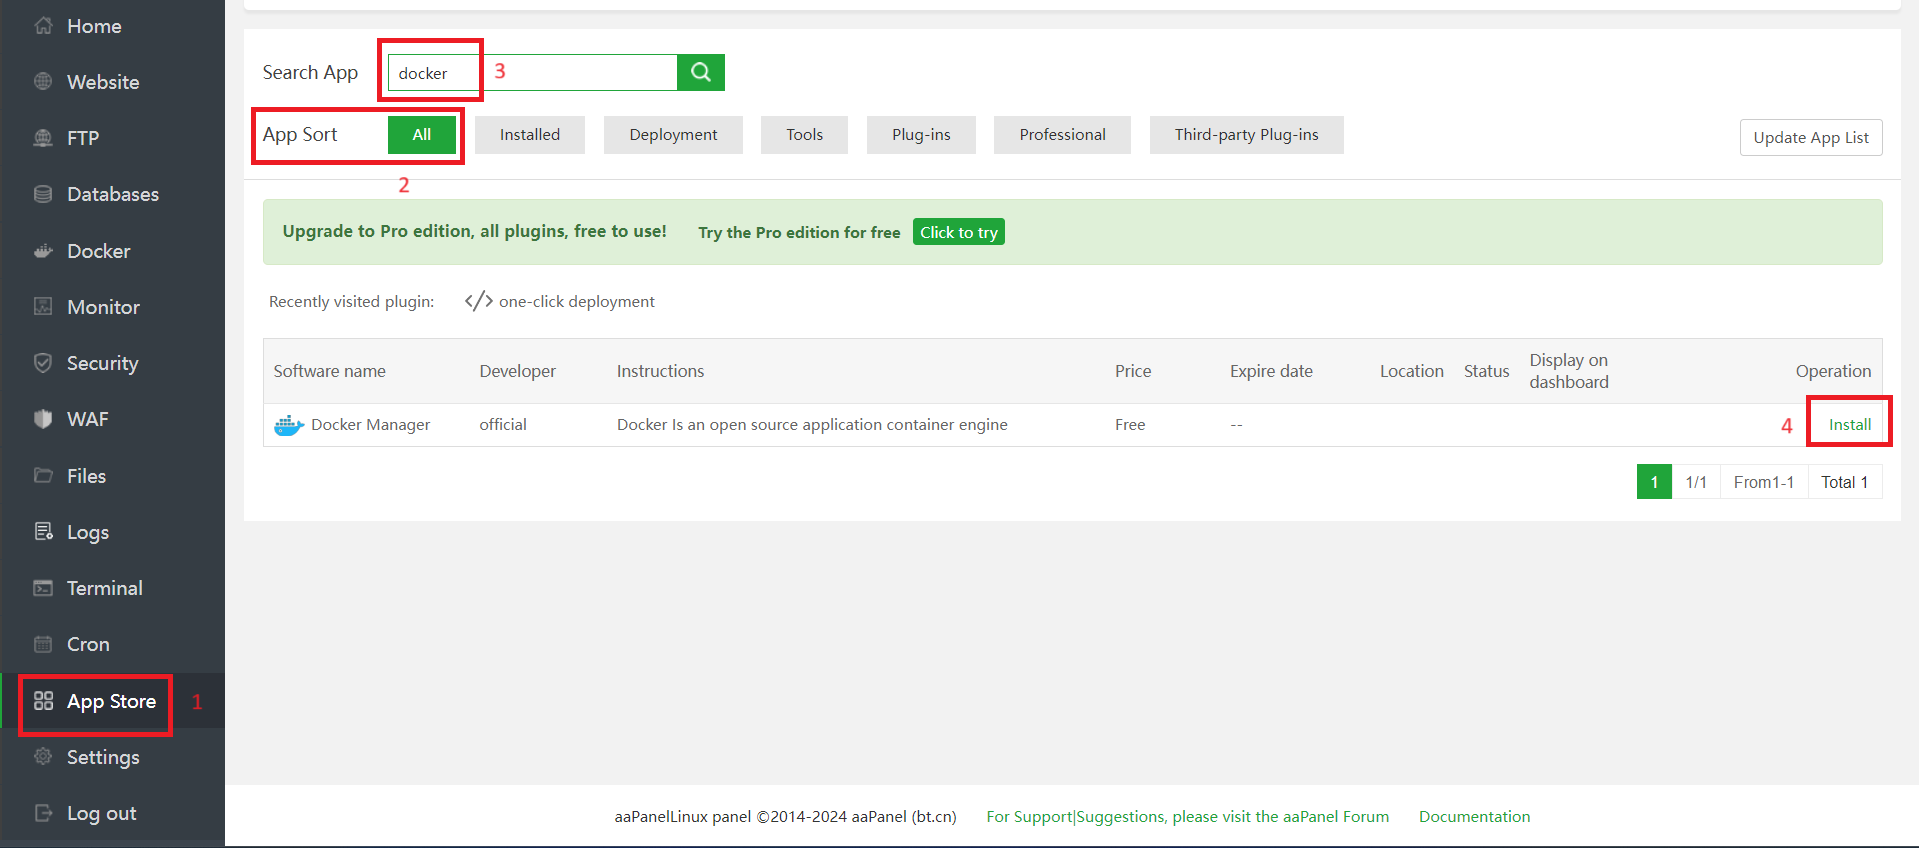Switch to the Deployment category
Image resolution: width=1919 pixels, height=848 pixels.
point(673,135)
